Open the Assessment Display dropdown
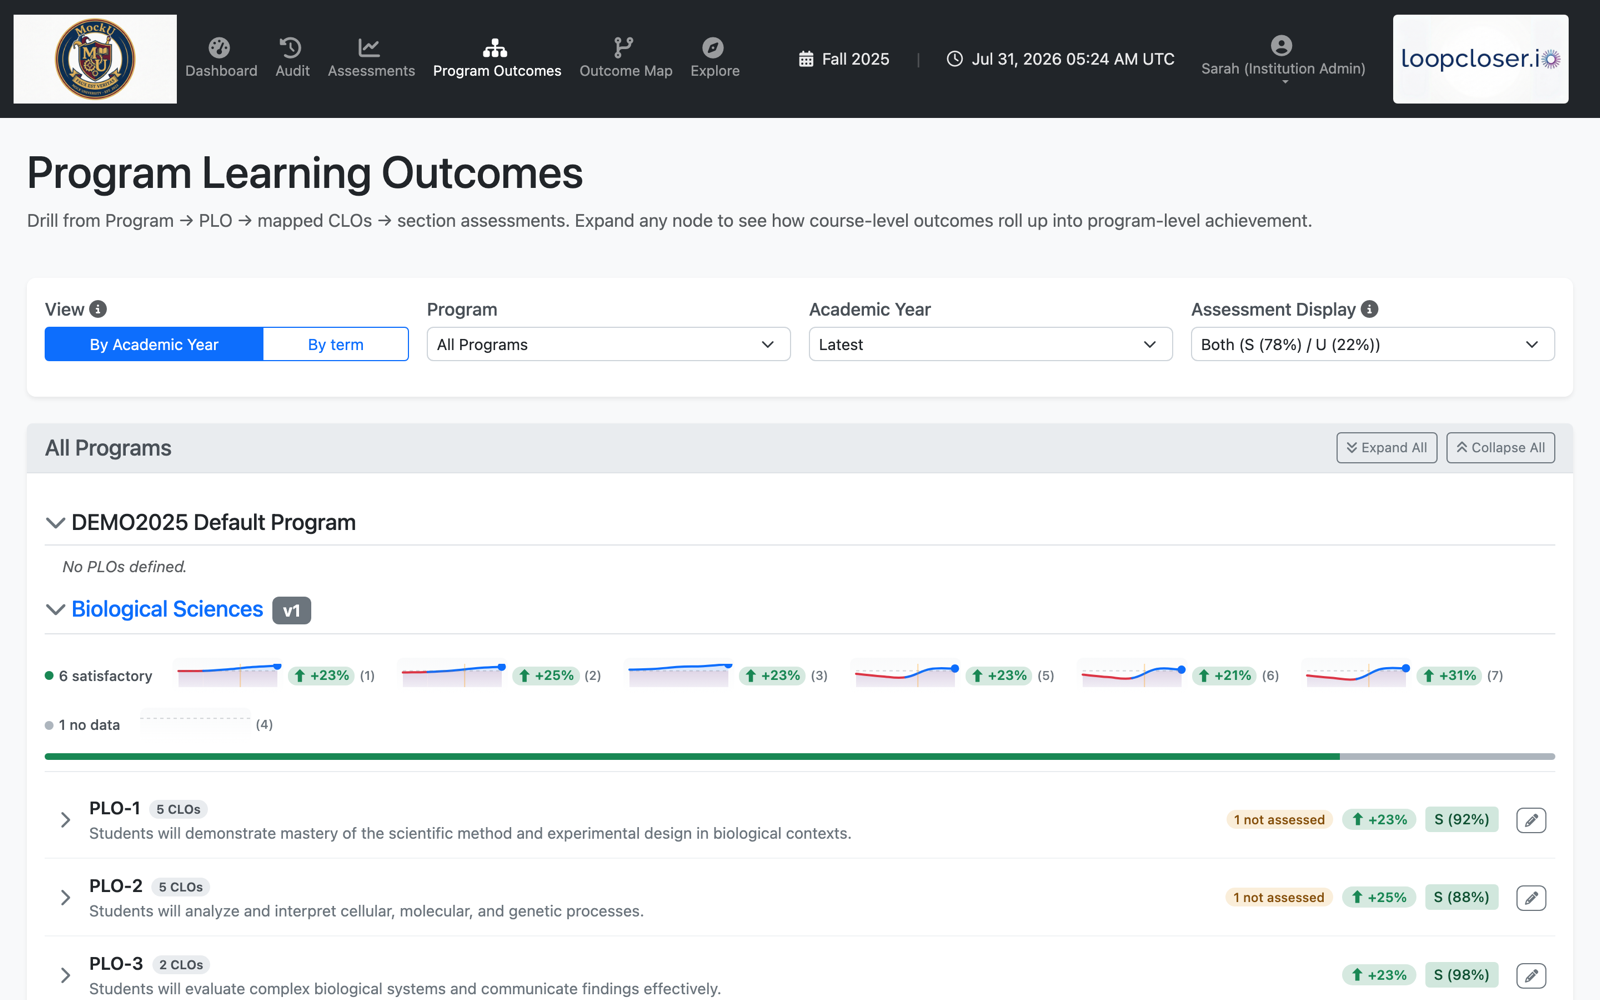The height and width of the screenshot is (1000, 1600). tap(1372, 344)
